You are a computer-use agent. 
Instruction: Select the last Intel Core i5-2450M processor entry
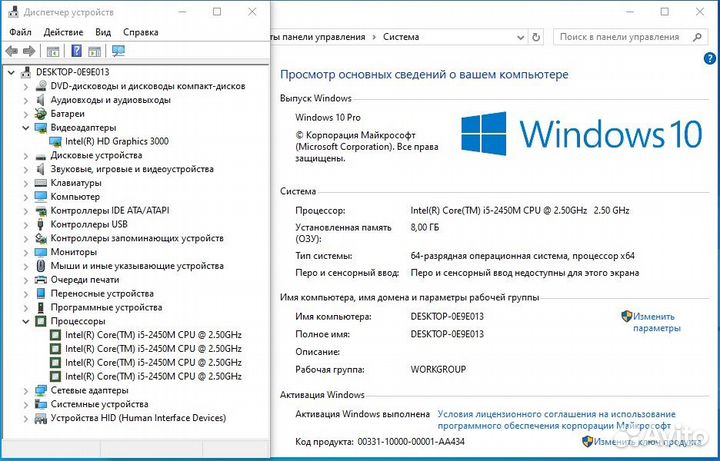click(x=153, y=377)
